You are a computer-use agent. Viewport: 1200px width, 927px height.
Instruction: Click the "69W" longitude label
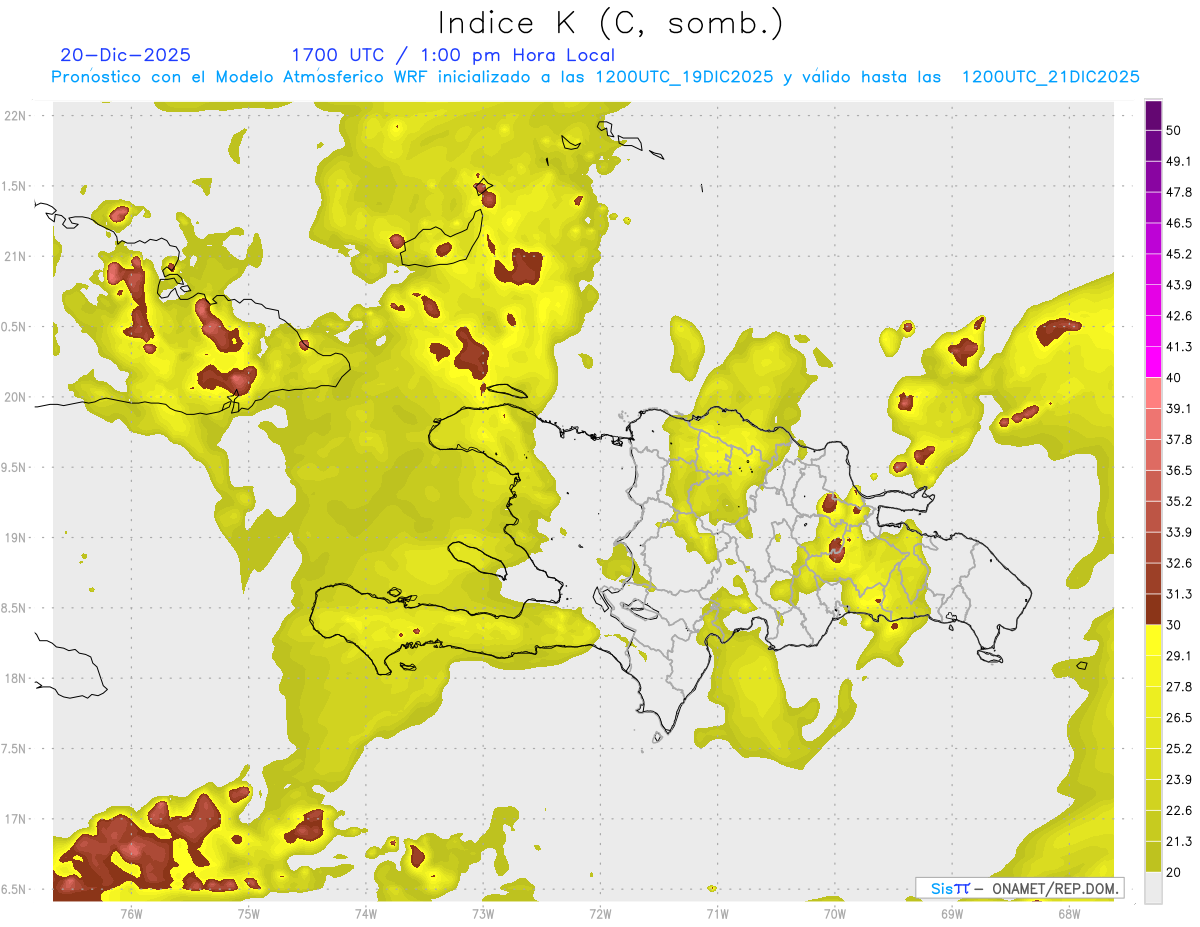(952, 912)
